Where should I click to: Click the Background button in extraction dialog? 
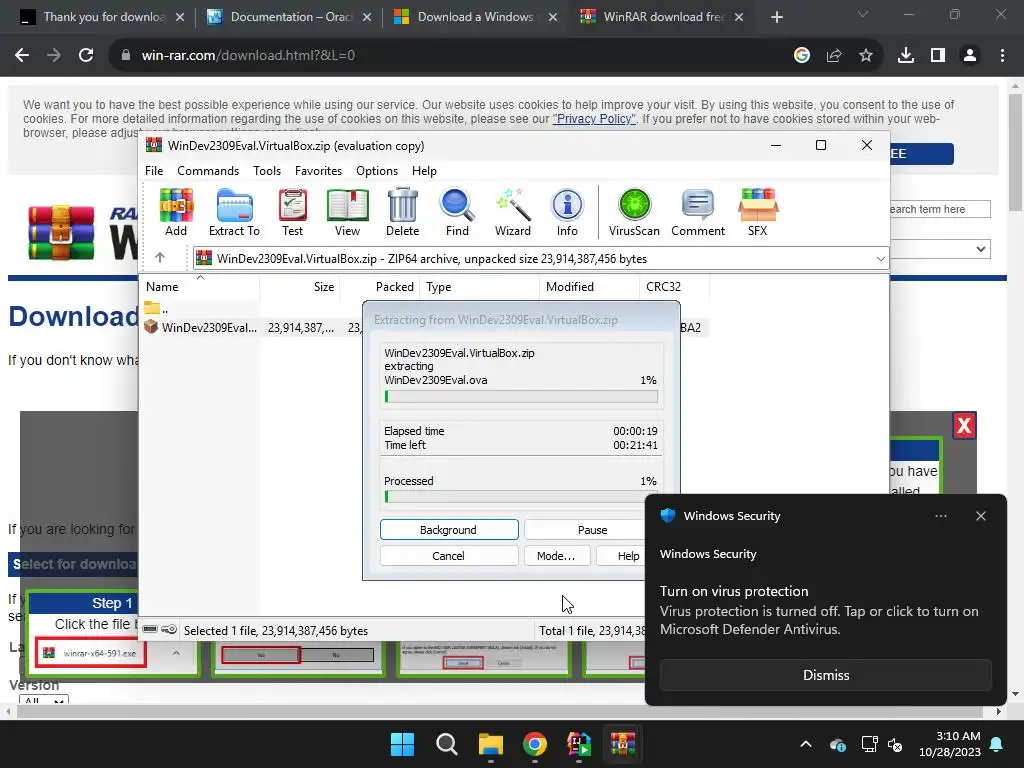449,530
